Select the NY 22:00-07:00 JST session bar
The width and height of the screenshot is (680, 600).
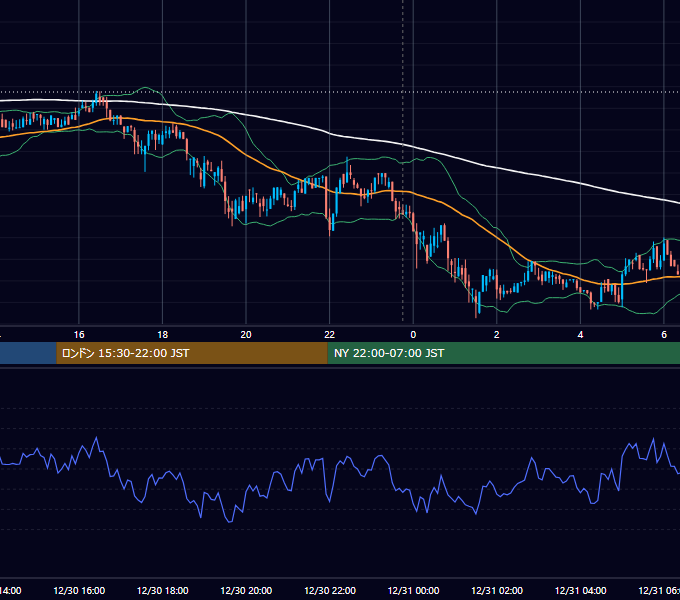[503, 353]
